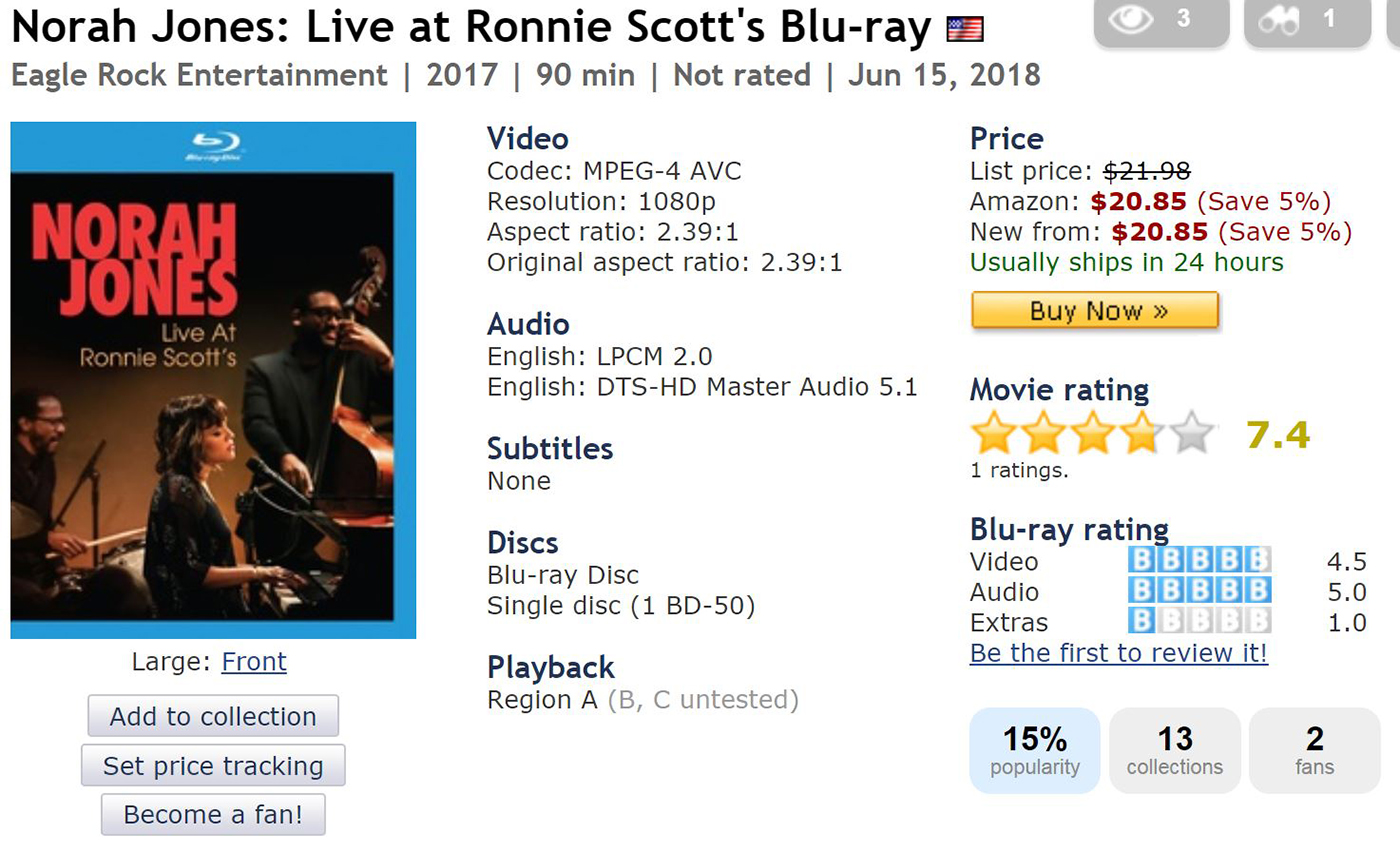Click the yellow Buy Now button
The image size is (1400, 852).
1095,311
